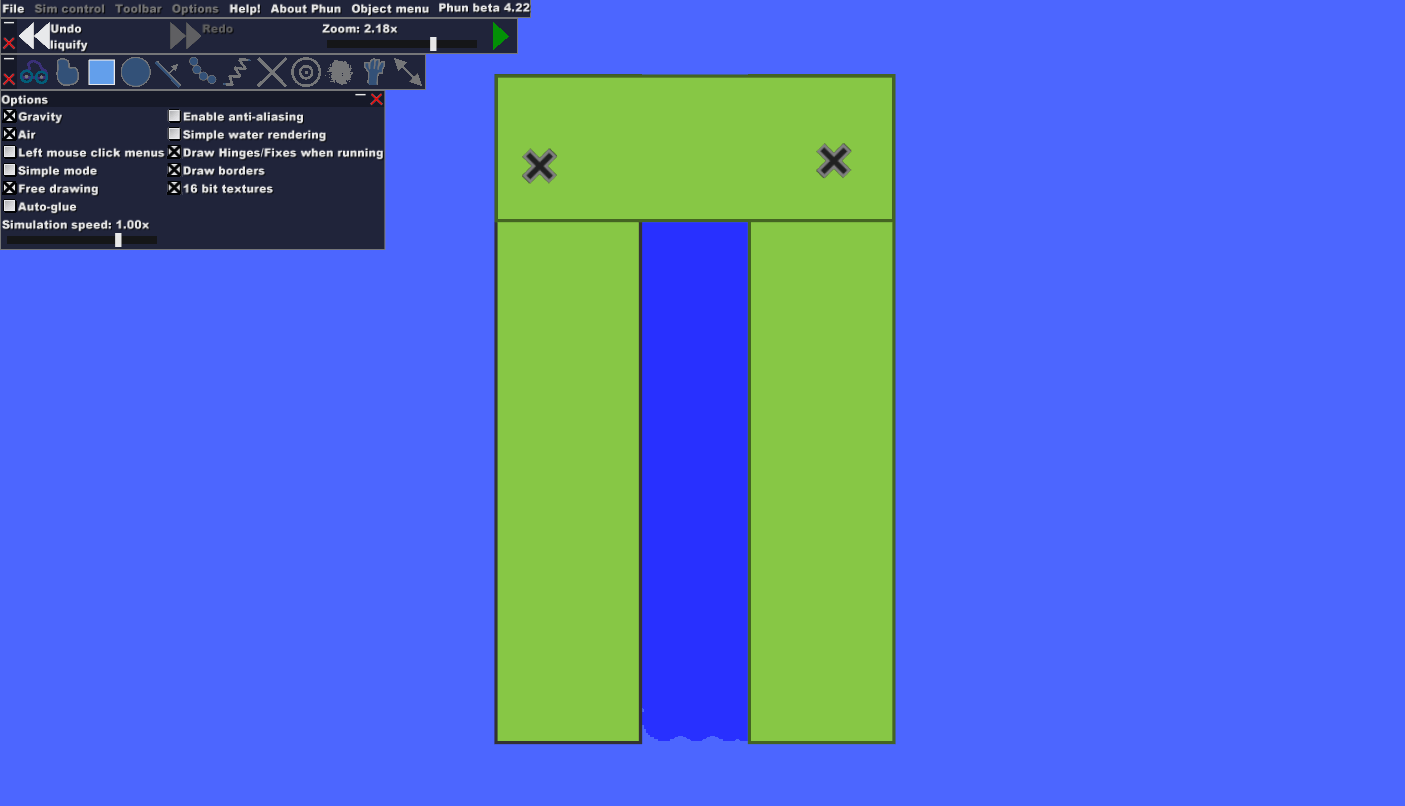Select the spring tool
1405x806 pixels.
click(x=236, y=72)
